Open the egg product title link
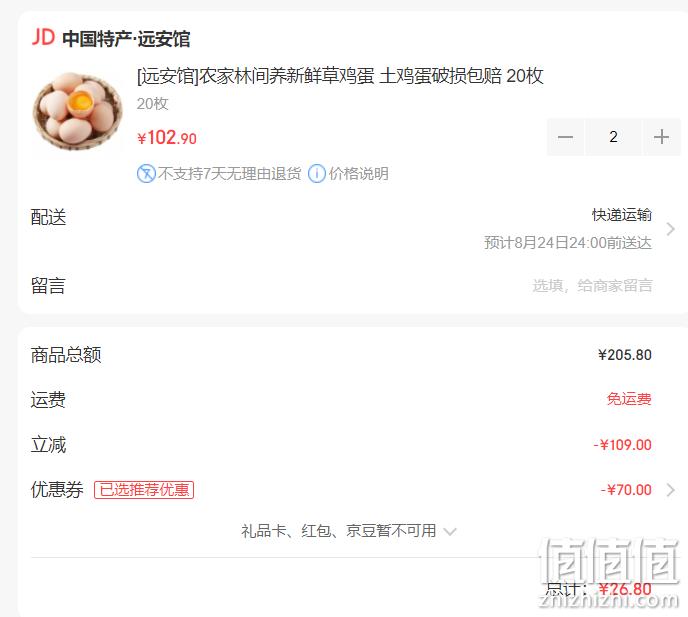The height and width of the screenshot is (617, 688). [x=340, y=76]
